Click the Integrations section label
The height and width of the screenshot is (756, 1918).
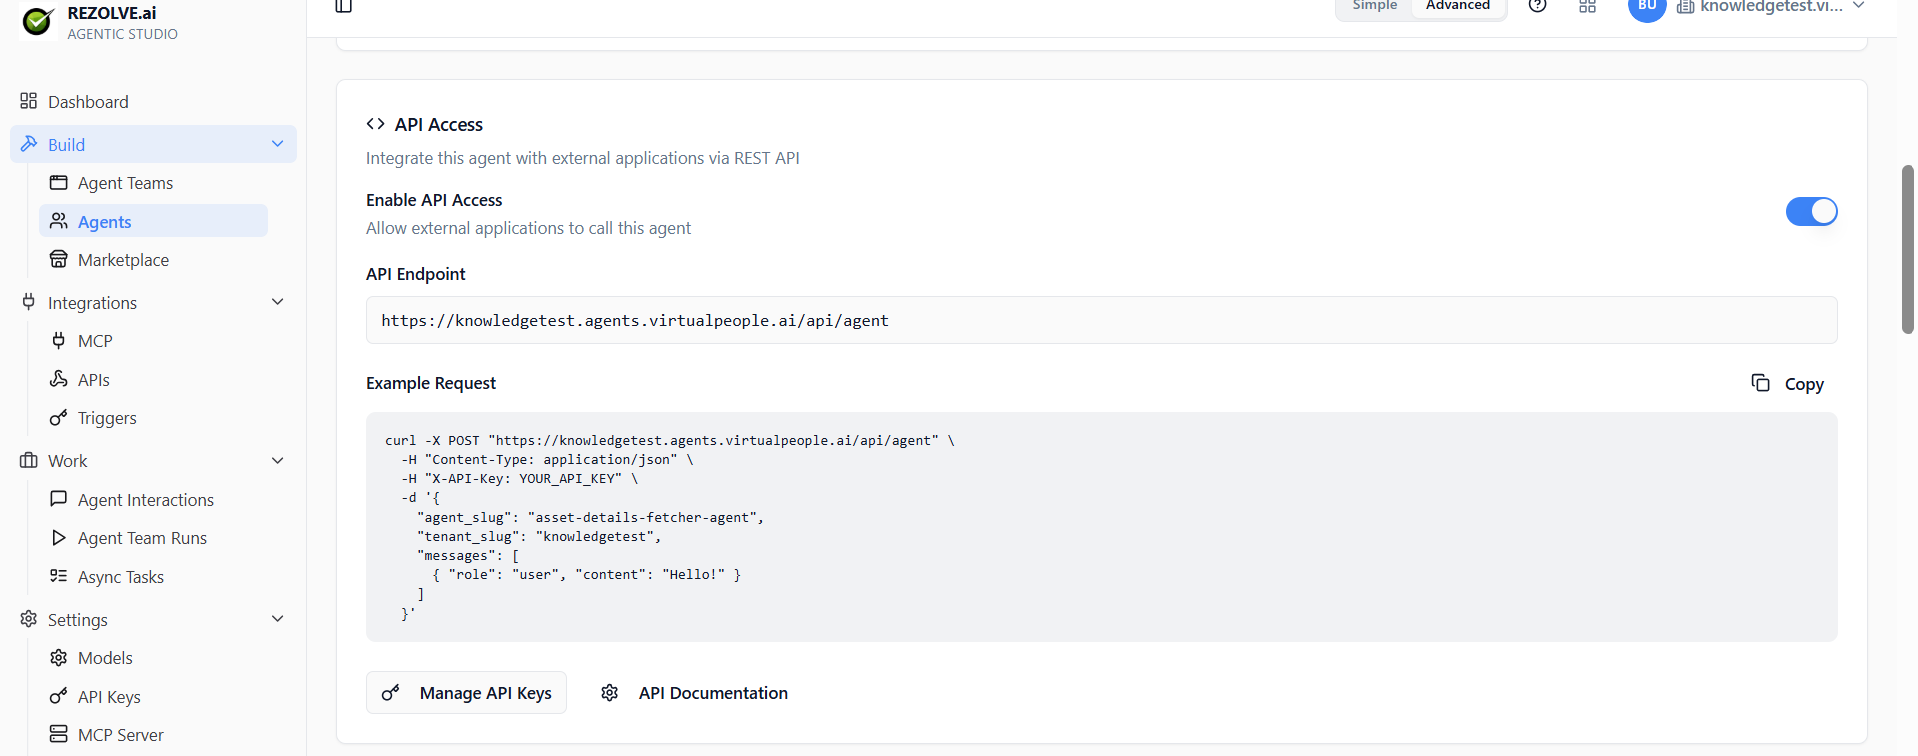tap(92, 303)
